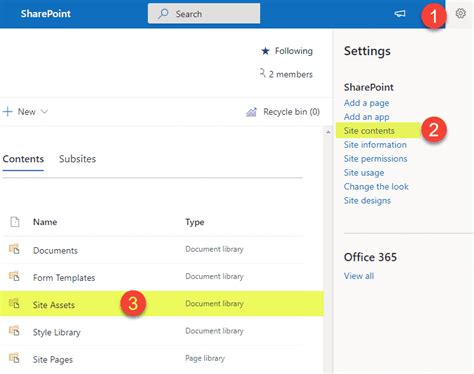This screenshot has height=374, width=474.
Task: Open the Documents library
Action: 55,251
